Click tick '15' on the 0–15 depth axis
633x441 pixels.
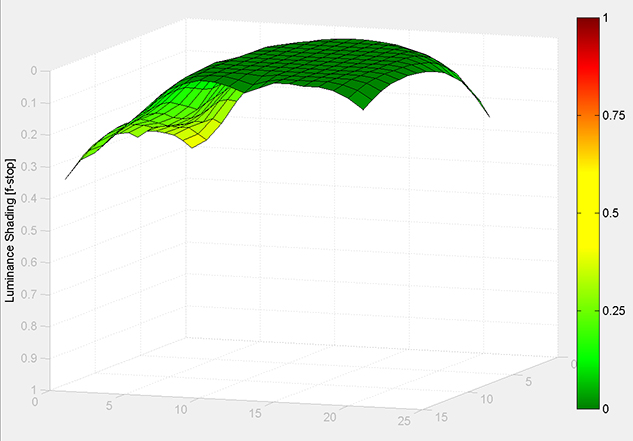click(442, 417)
